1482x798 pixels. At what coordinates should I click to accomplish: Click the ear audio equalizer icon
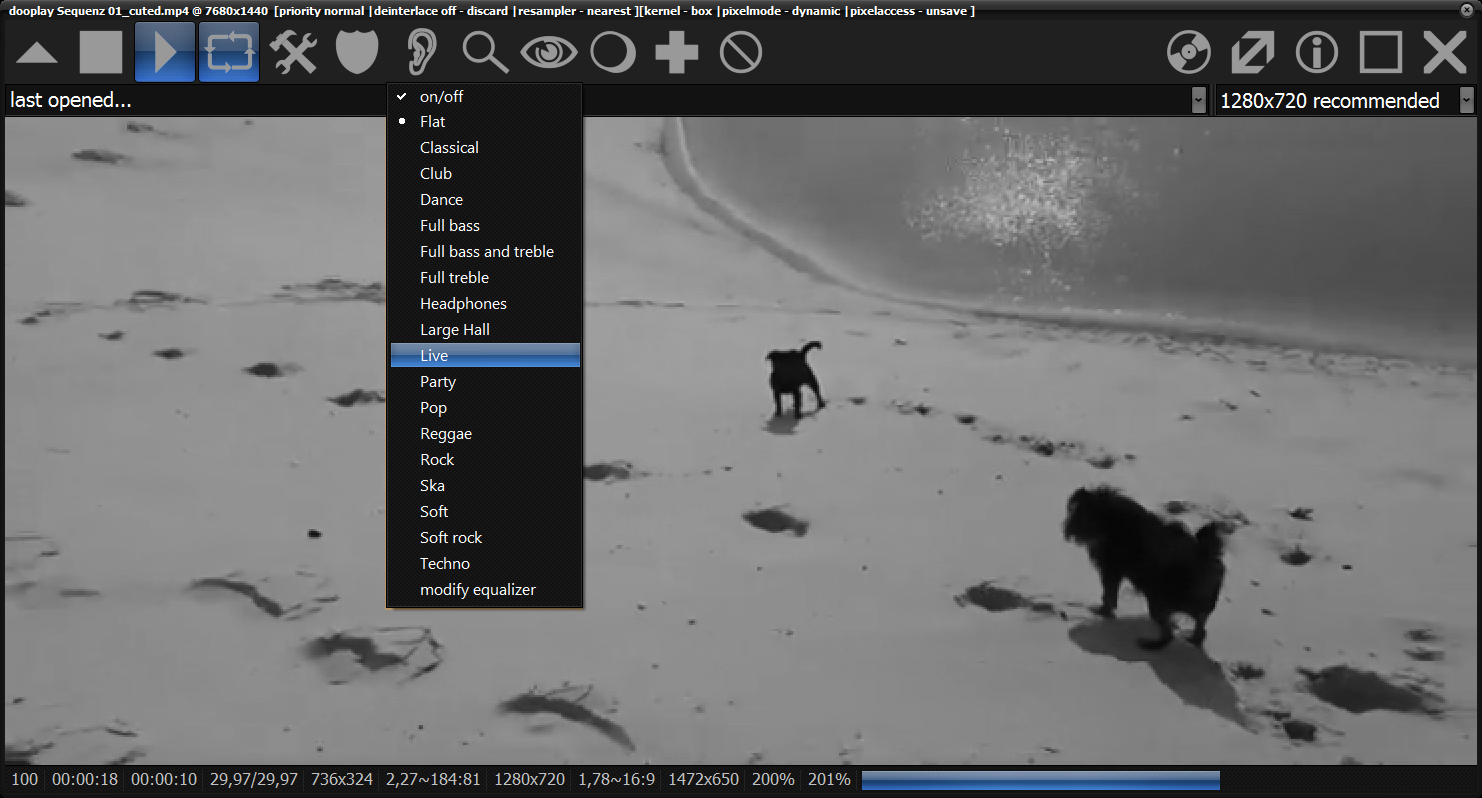pyautogui.click(x=421, y=52)
